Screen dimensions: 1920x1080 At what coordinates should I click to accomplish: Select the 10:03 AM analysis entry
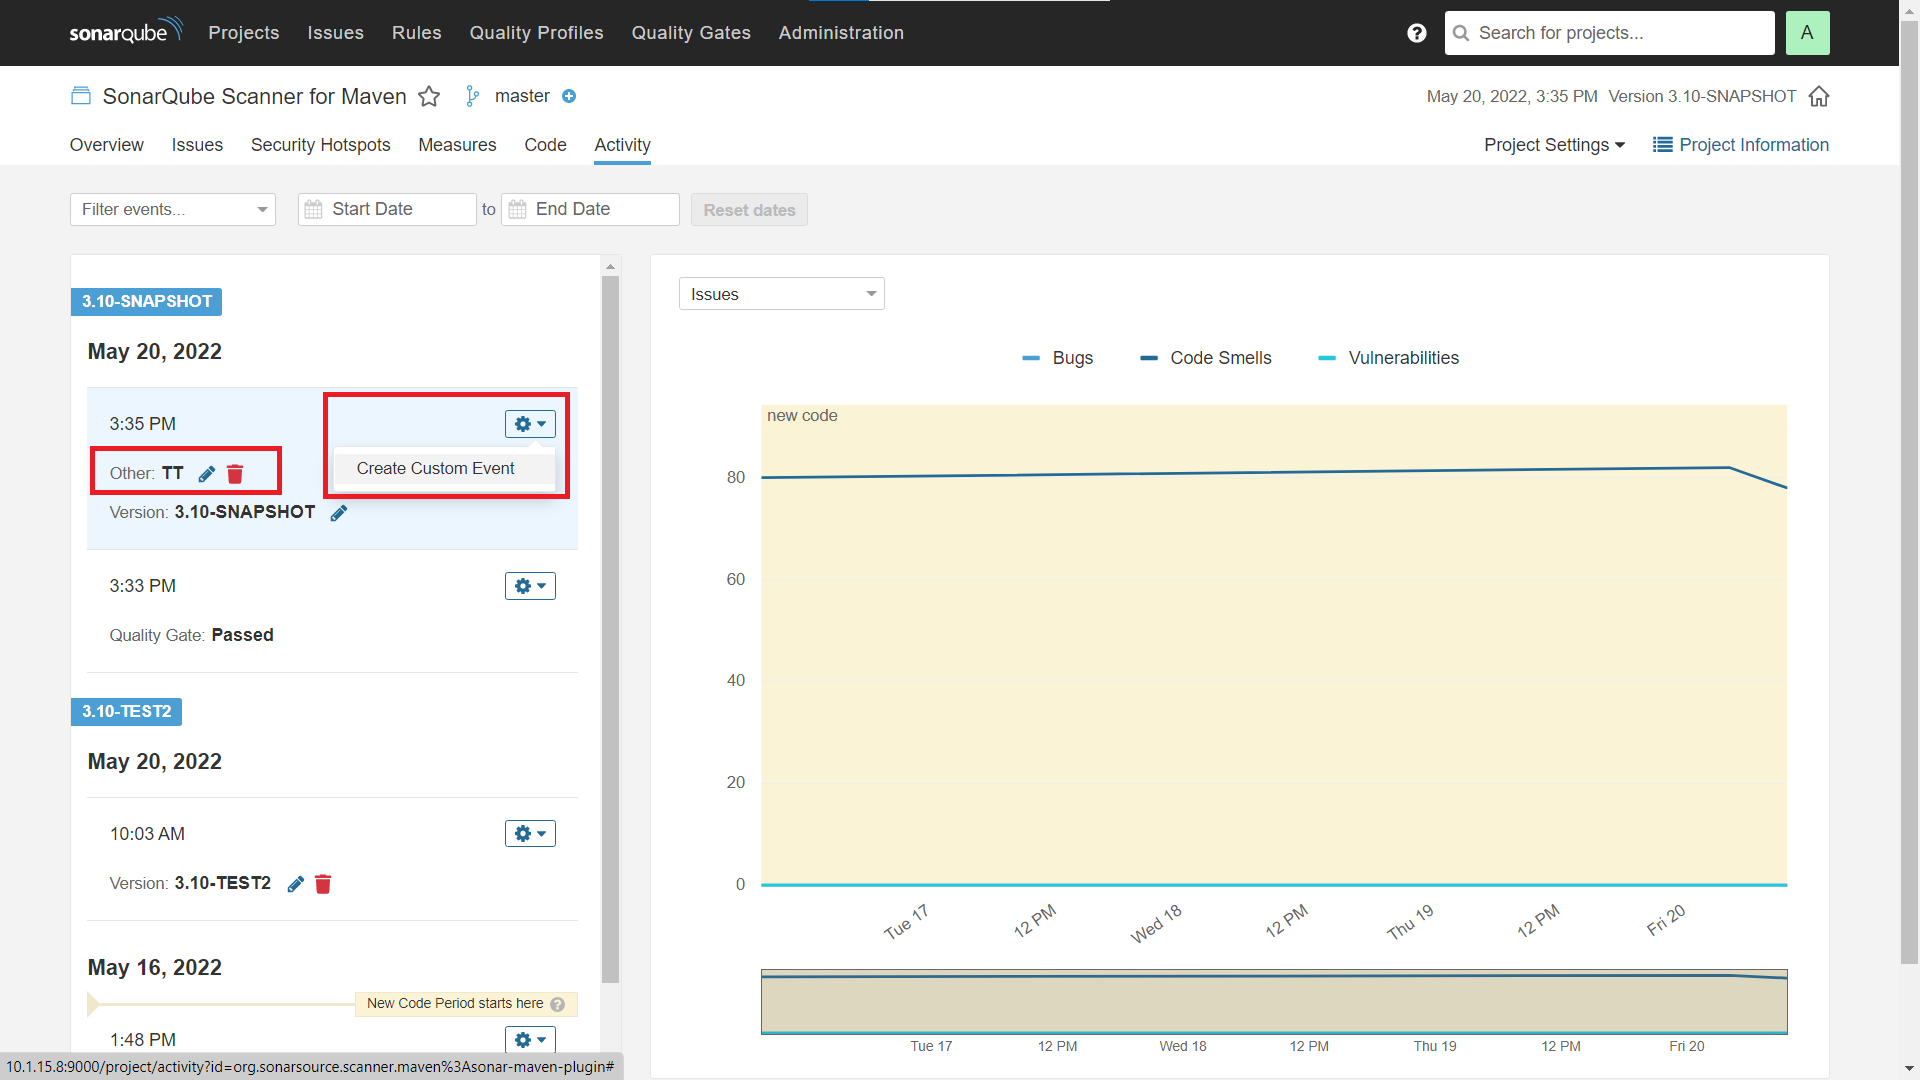point(332,858)
